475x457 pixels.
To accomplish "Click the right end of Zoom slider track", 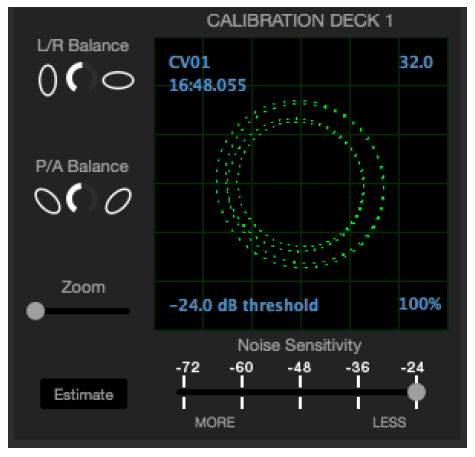I will [x=127, y=311].
